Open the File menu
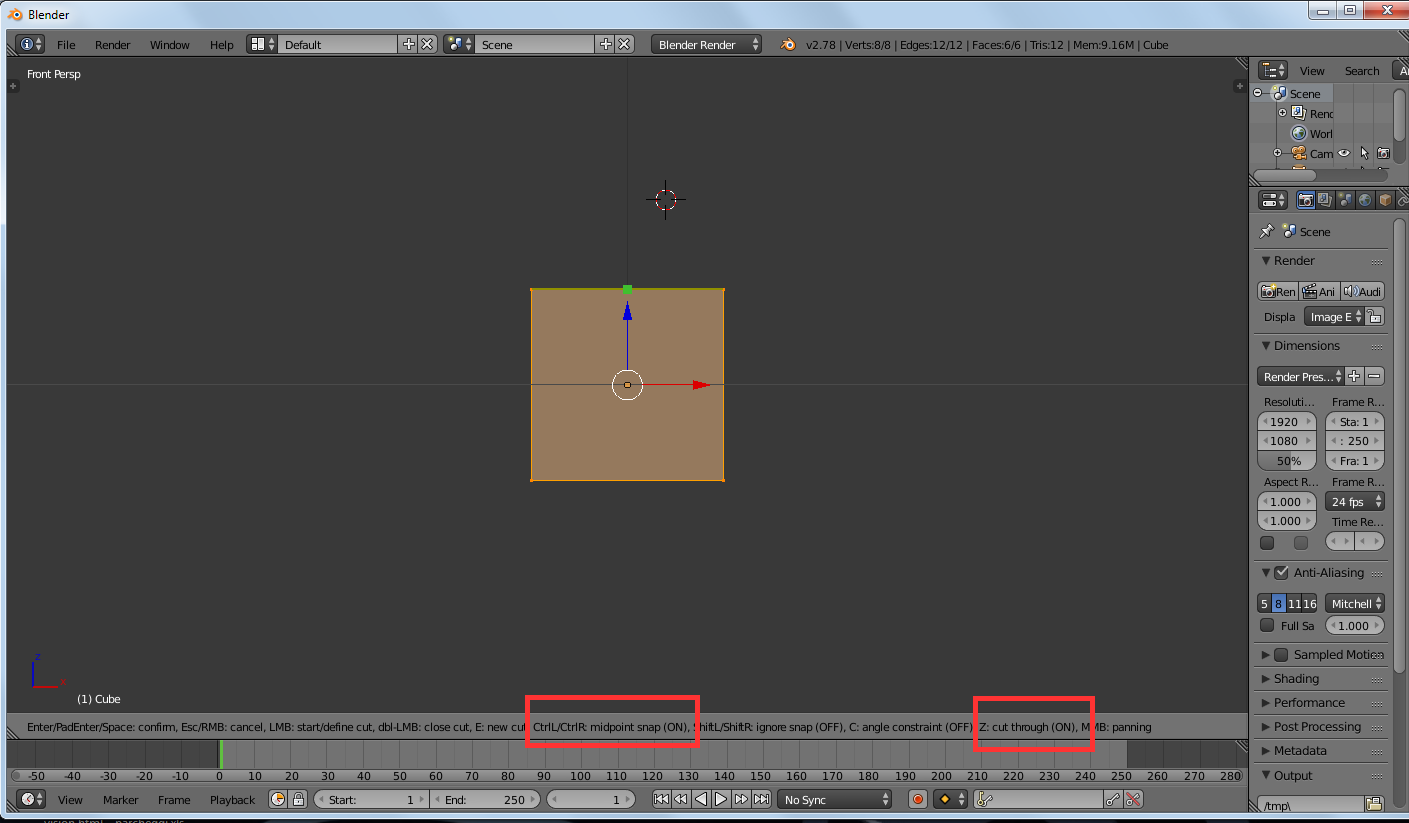The image size is (1409, 823). click(66, 45)
